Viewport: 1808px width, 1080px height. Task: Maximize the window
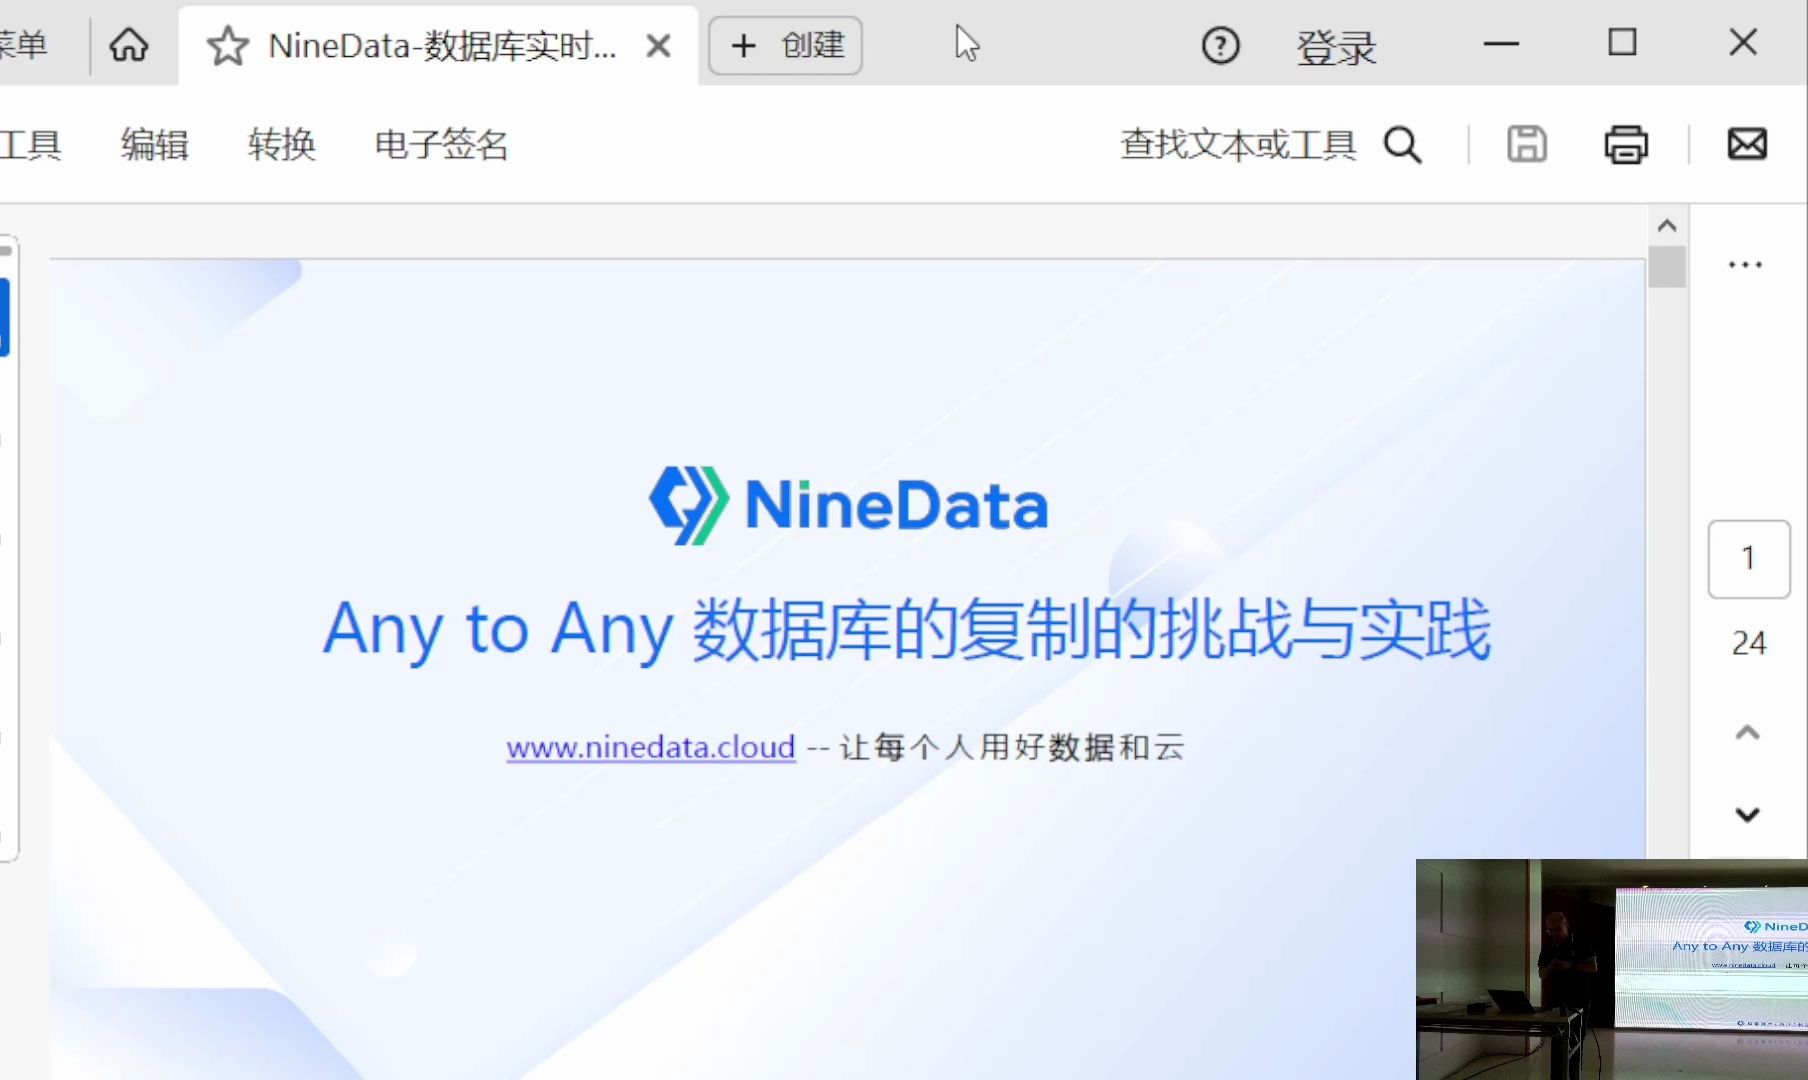[x=1622, y=43]
